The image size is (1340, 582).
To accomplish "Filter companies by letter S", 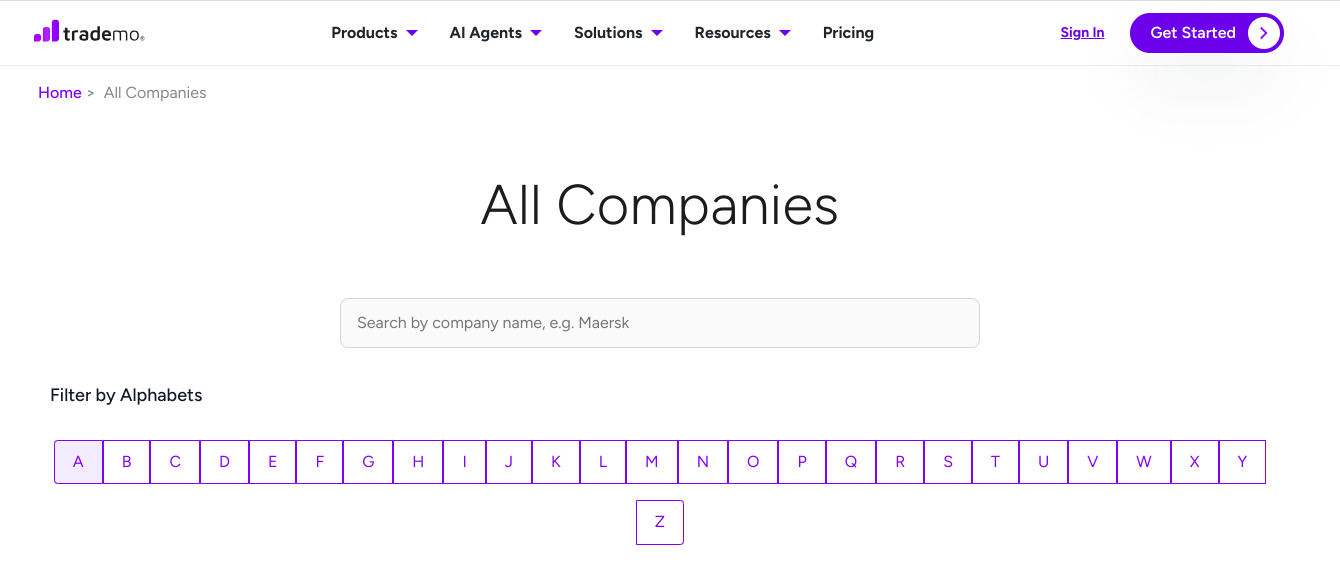I will [948, 462].
